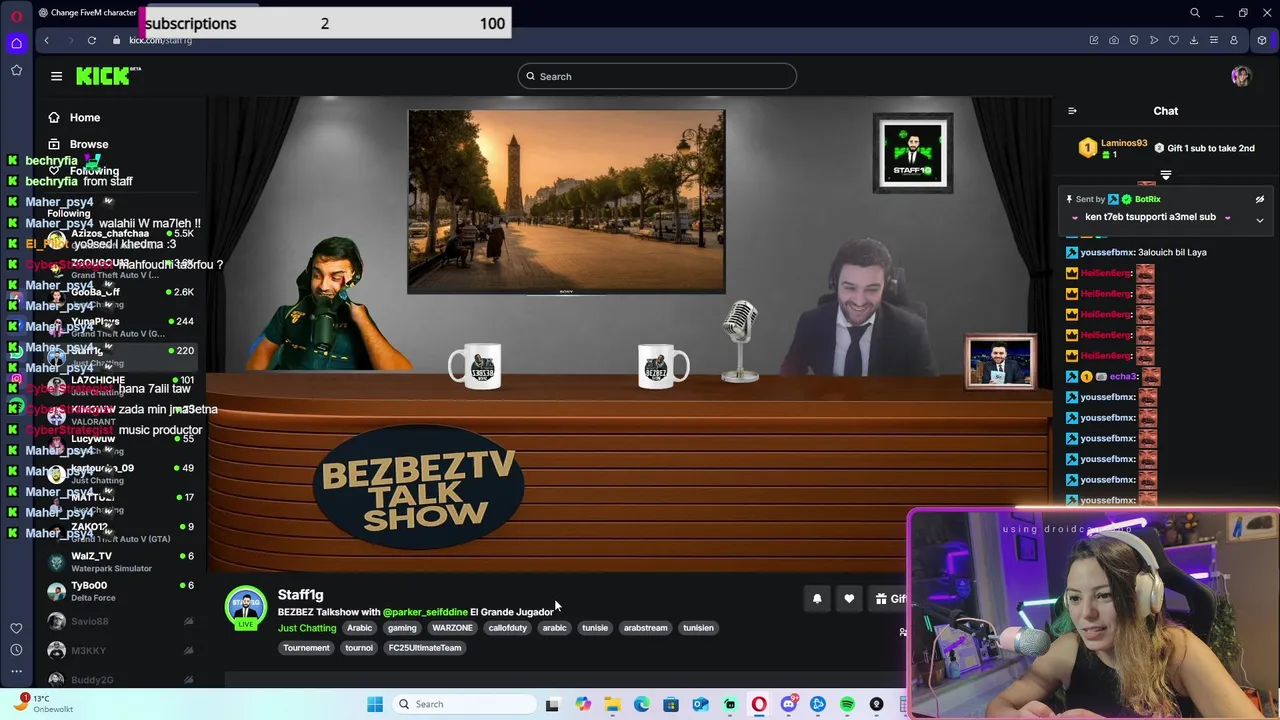
Task: Open the user profile avatar menu
Action: coord(1241,76)
